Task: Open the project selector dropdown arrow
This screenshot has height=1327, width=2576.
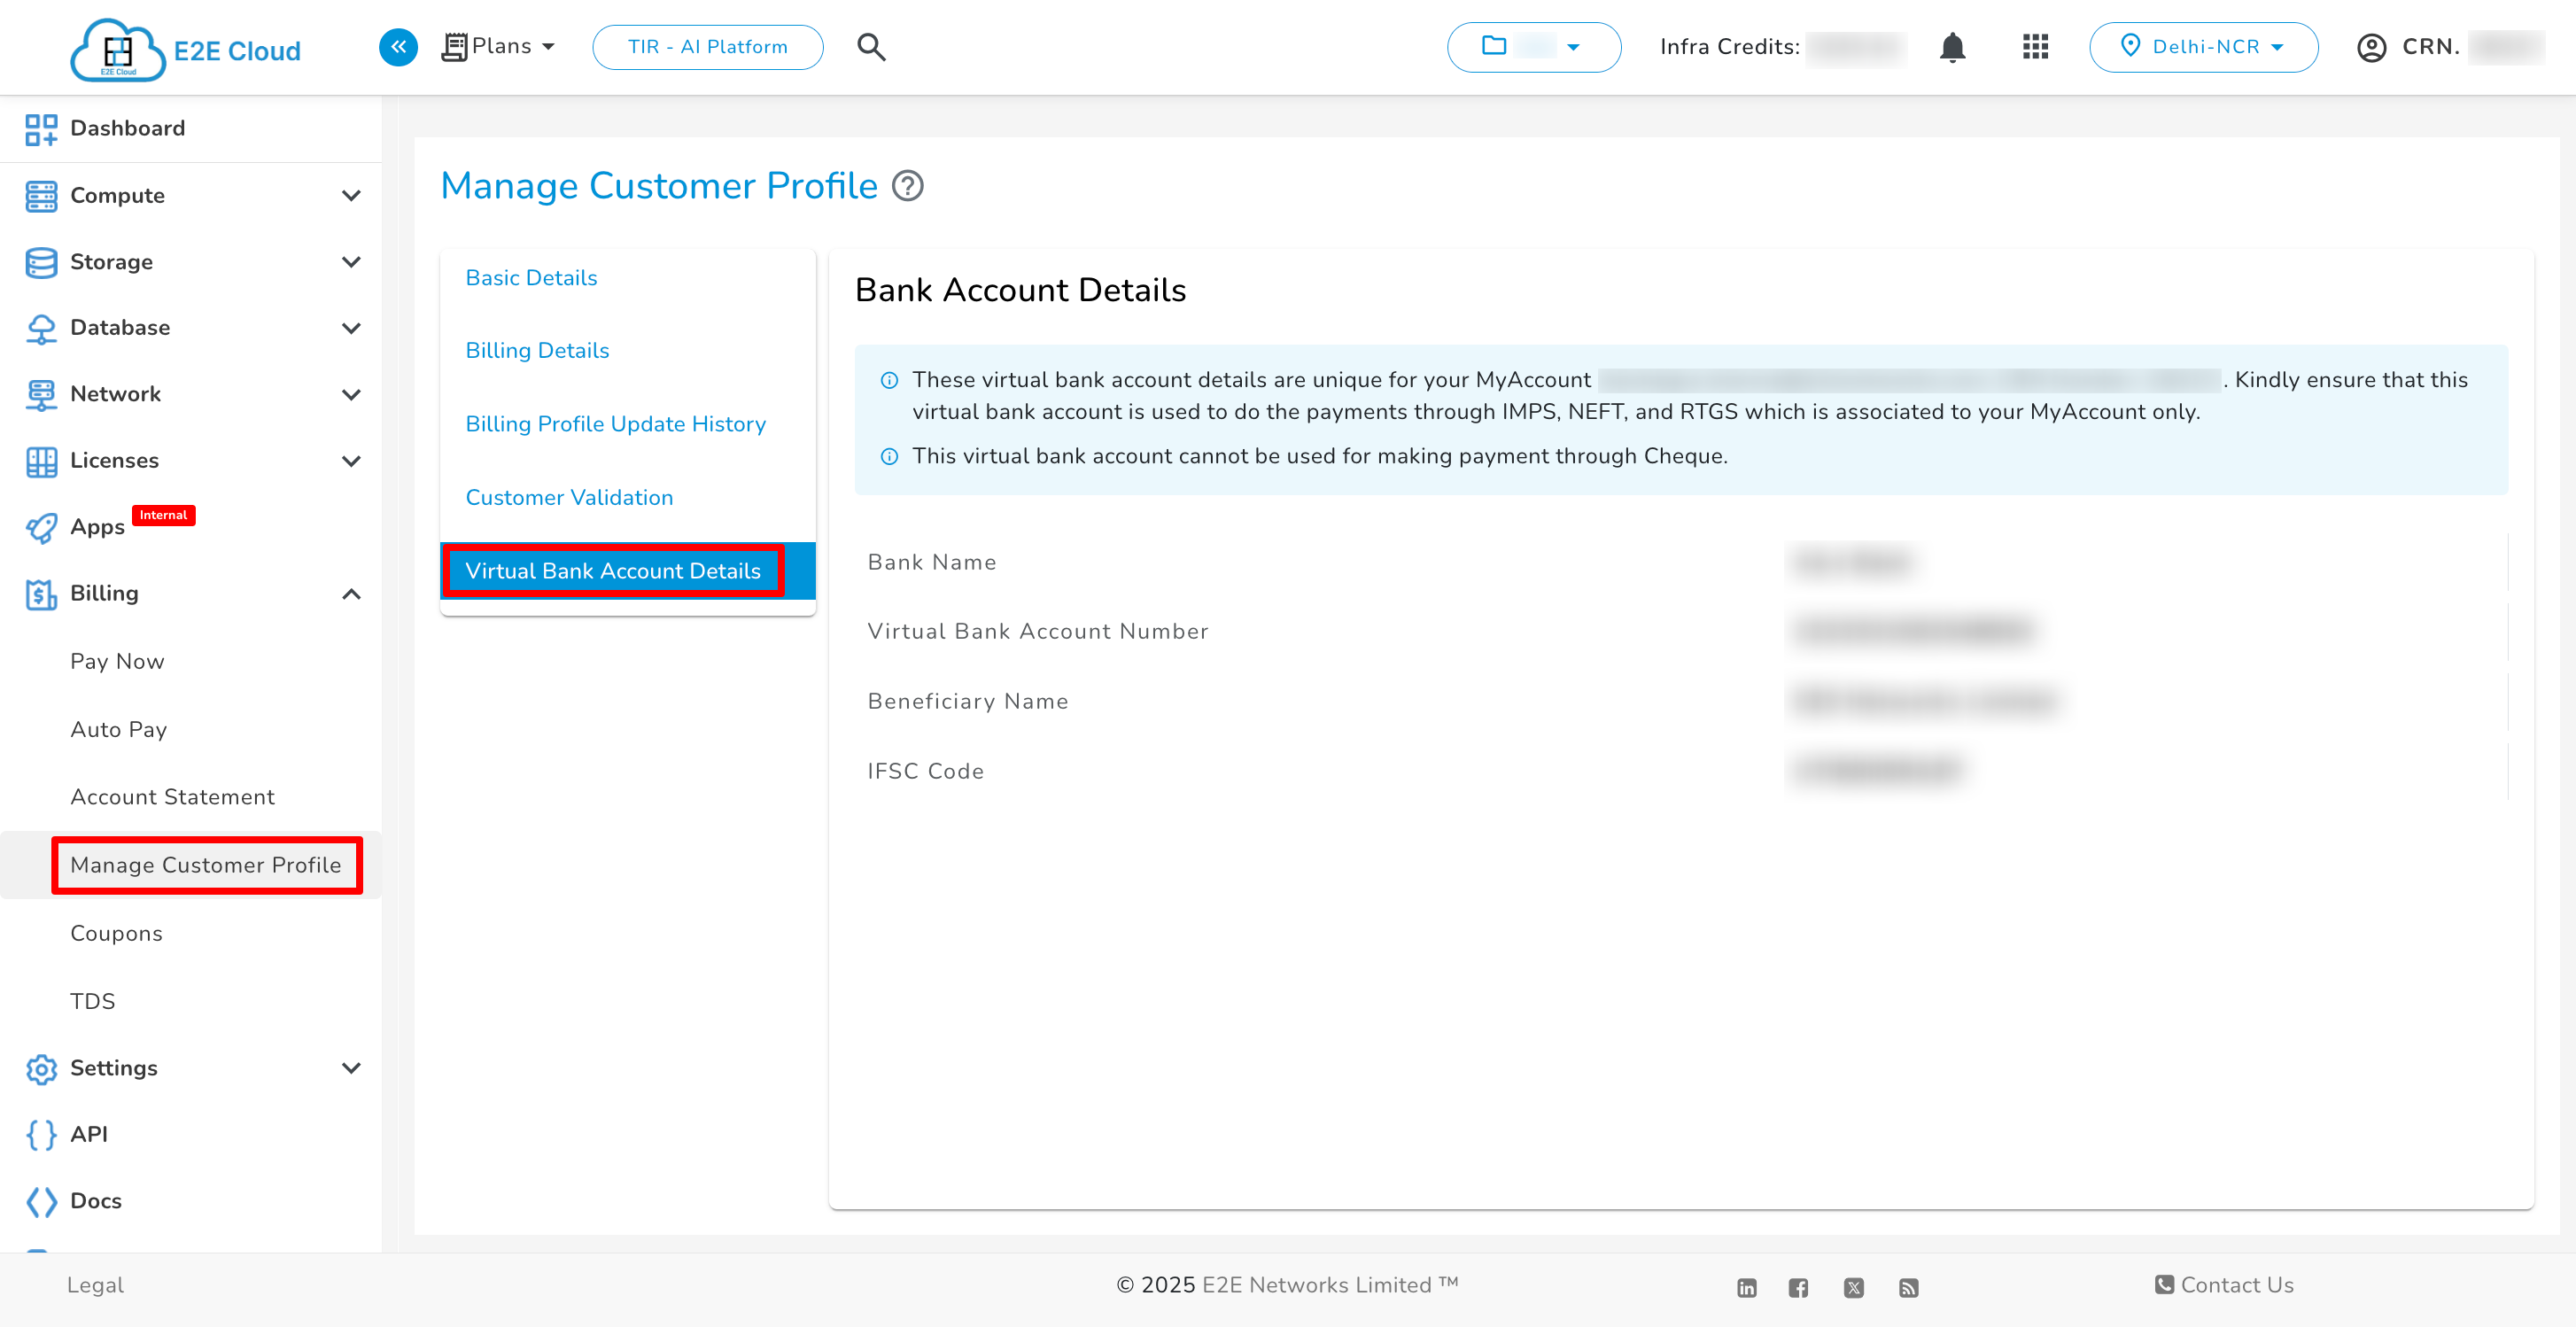Action: (x=1573, y=47)
